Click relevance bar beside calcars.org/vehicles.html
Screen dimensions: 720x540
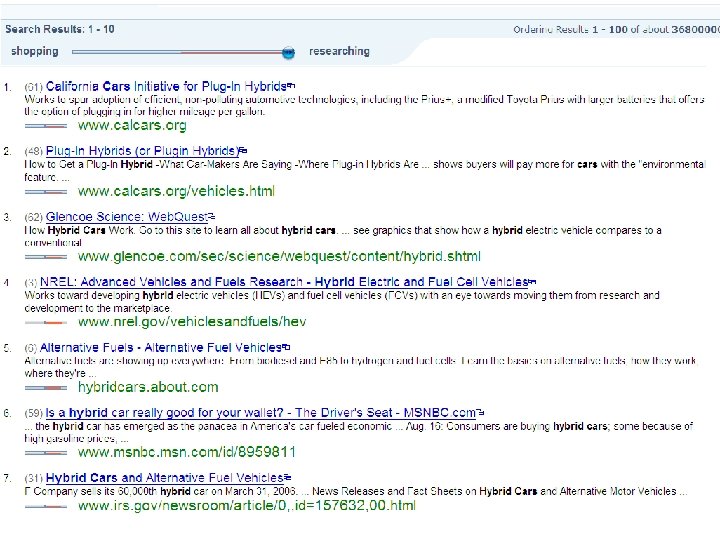46,192
